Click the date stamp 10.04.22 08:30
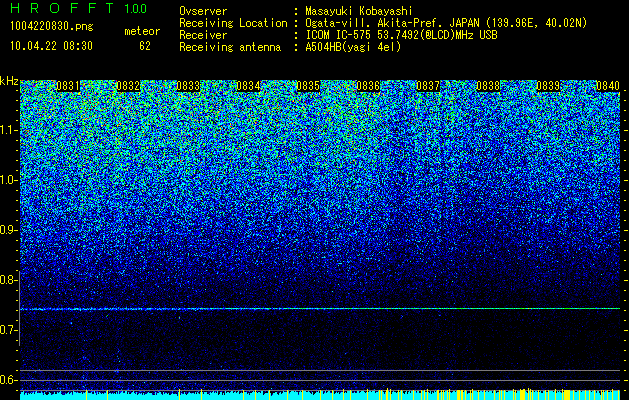Screen dimensions: 629x400 pyautogui.click(x=51, y=46)
